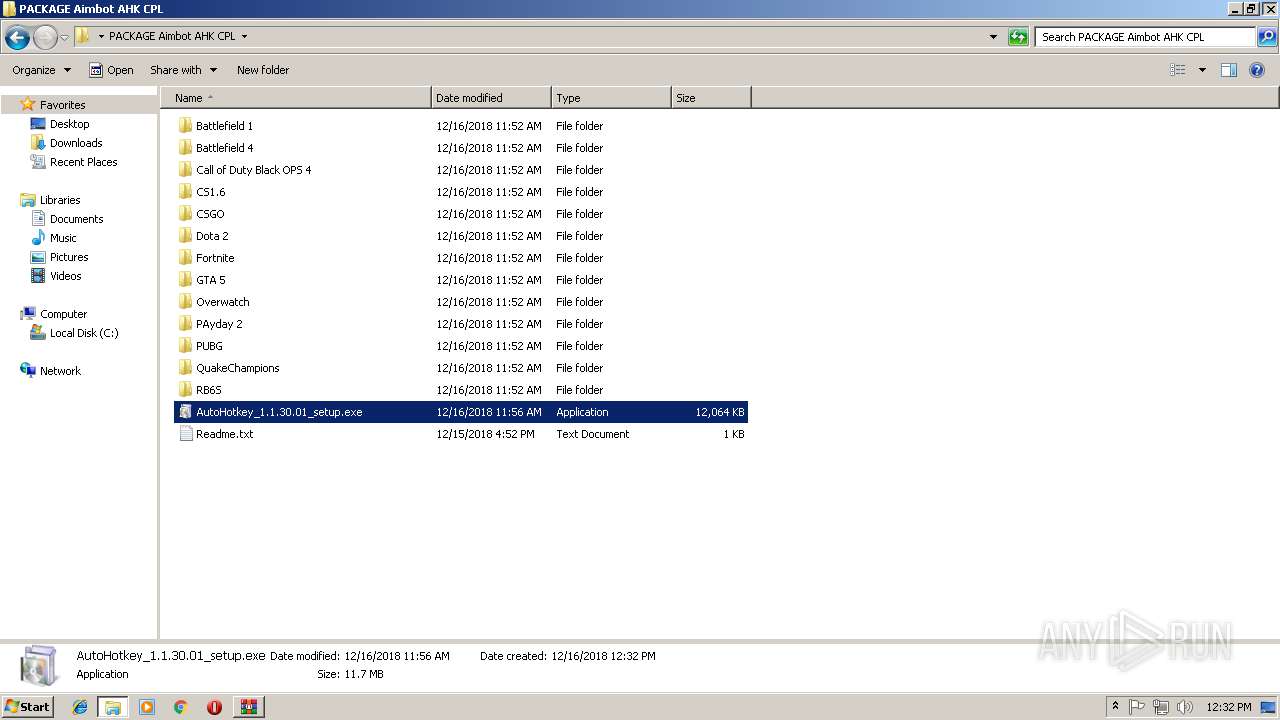1280x720 pixels.
Task: Open the Videos library
Action: coord(65,276)
